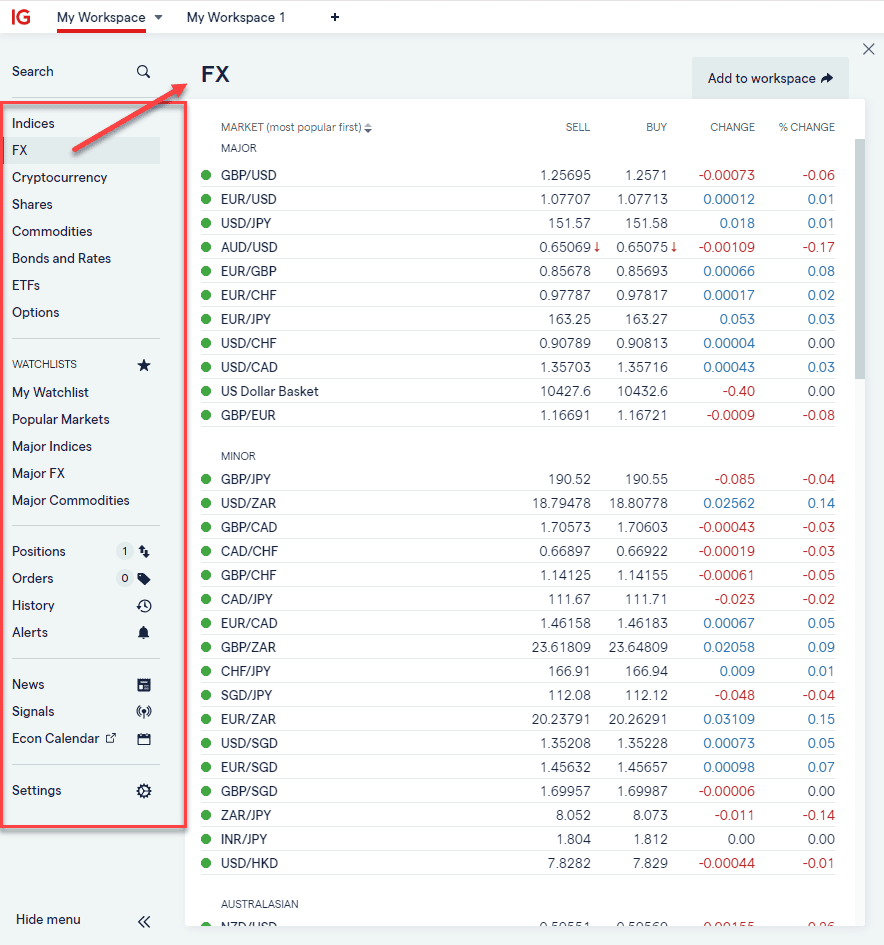Open watchlists star icon

click(144, 365)
